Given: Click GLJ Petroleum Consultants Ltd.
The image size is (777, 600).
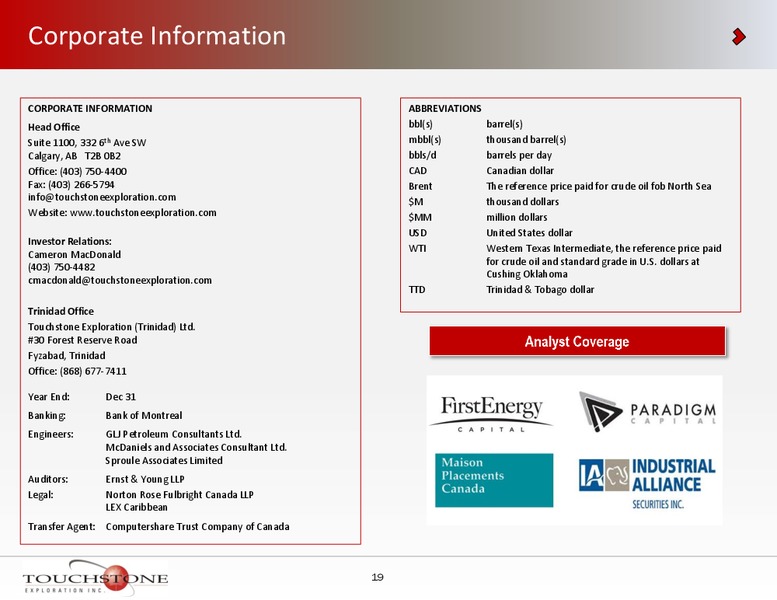Looking at the screenshot, I should coord(173,434).
